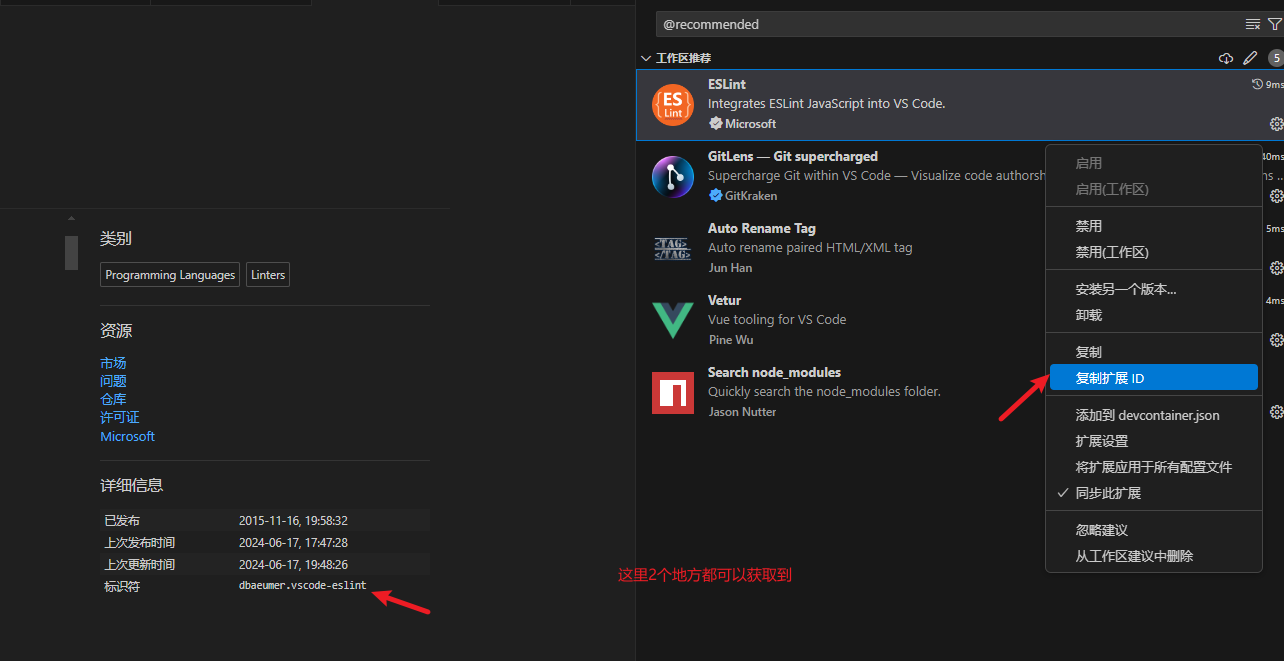This screenshot has width=1284, height=661.
Task: Clear the extensions search results icon
Action: tap(1252, 24)
